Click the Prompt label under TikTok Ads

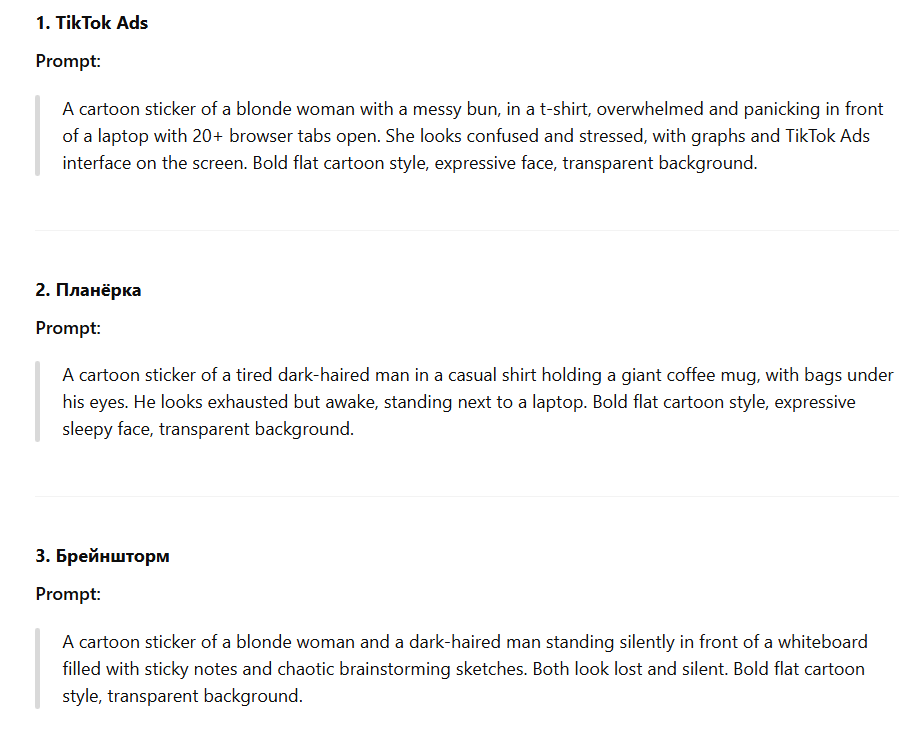click(68, 61)
